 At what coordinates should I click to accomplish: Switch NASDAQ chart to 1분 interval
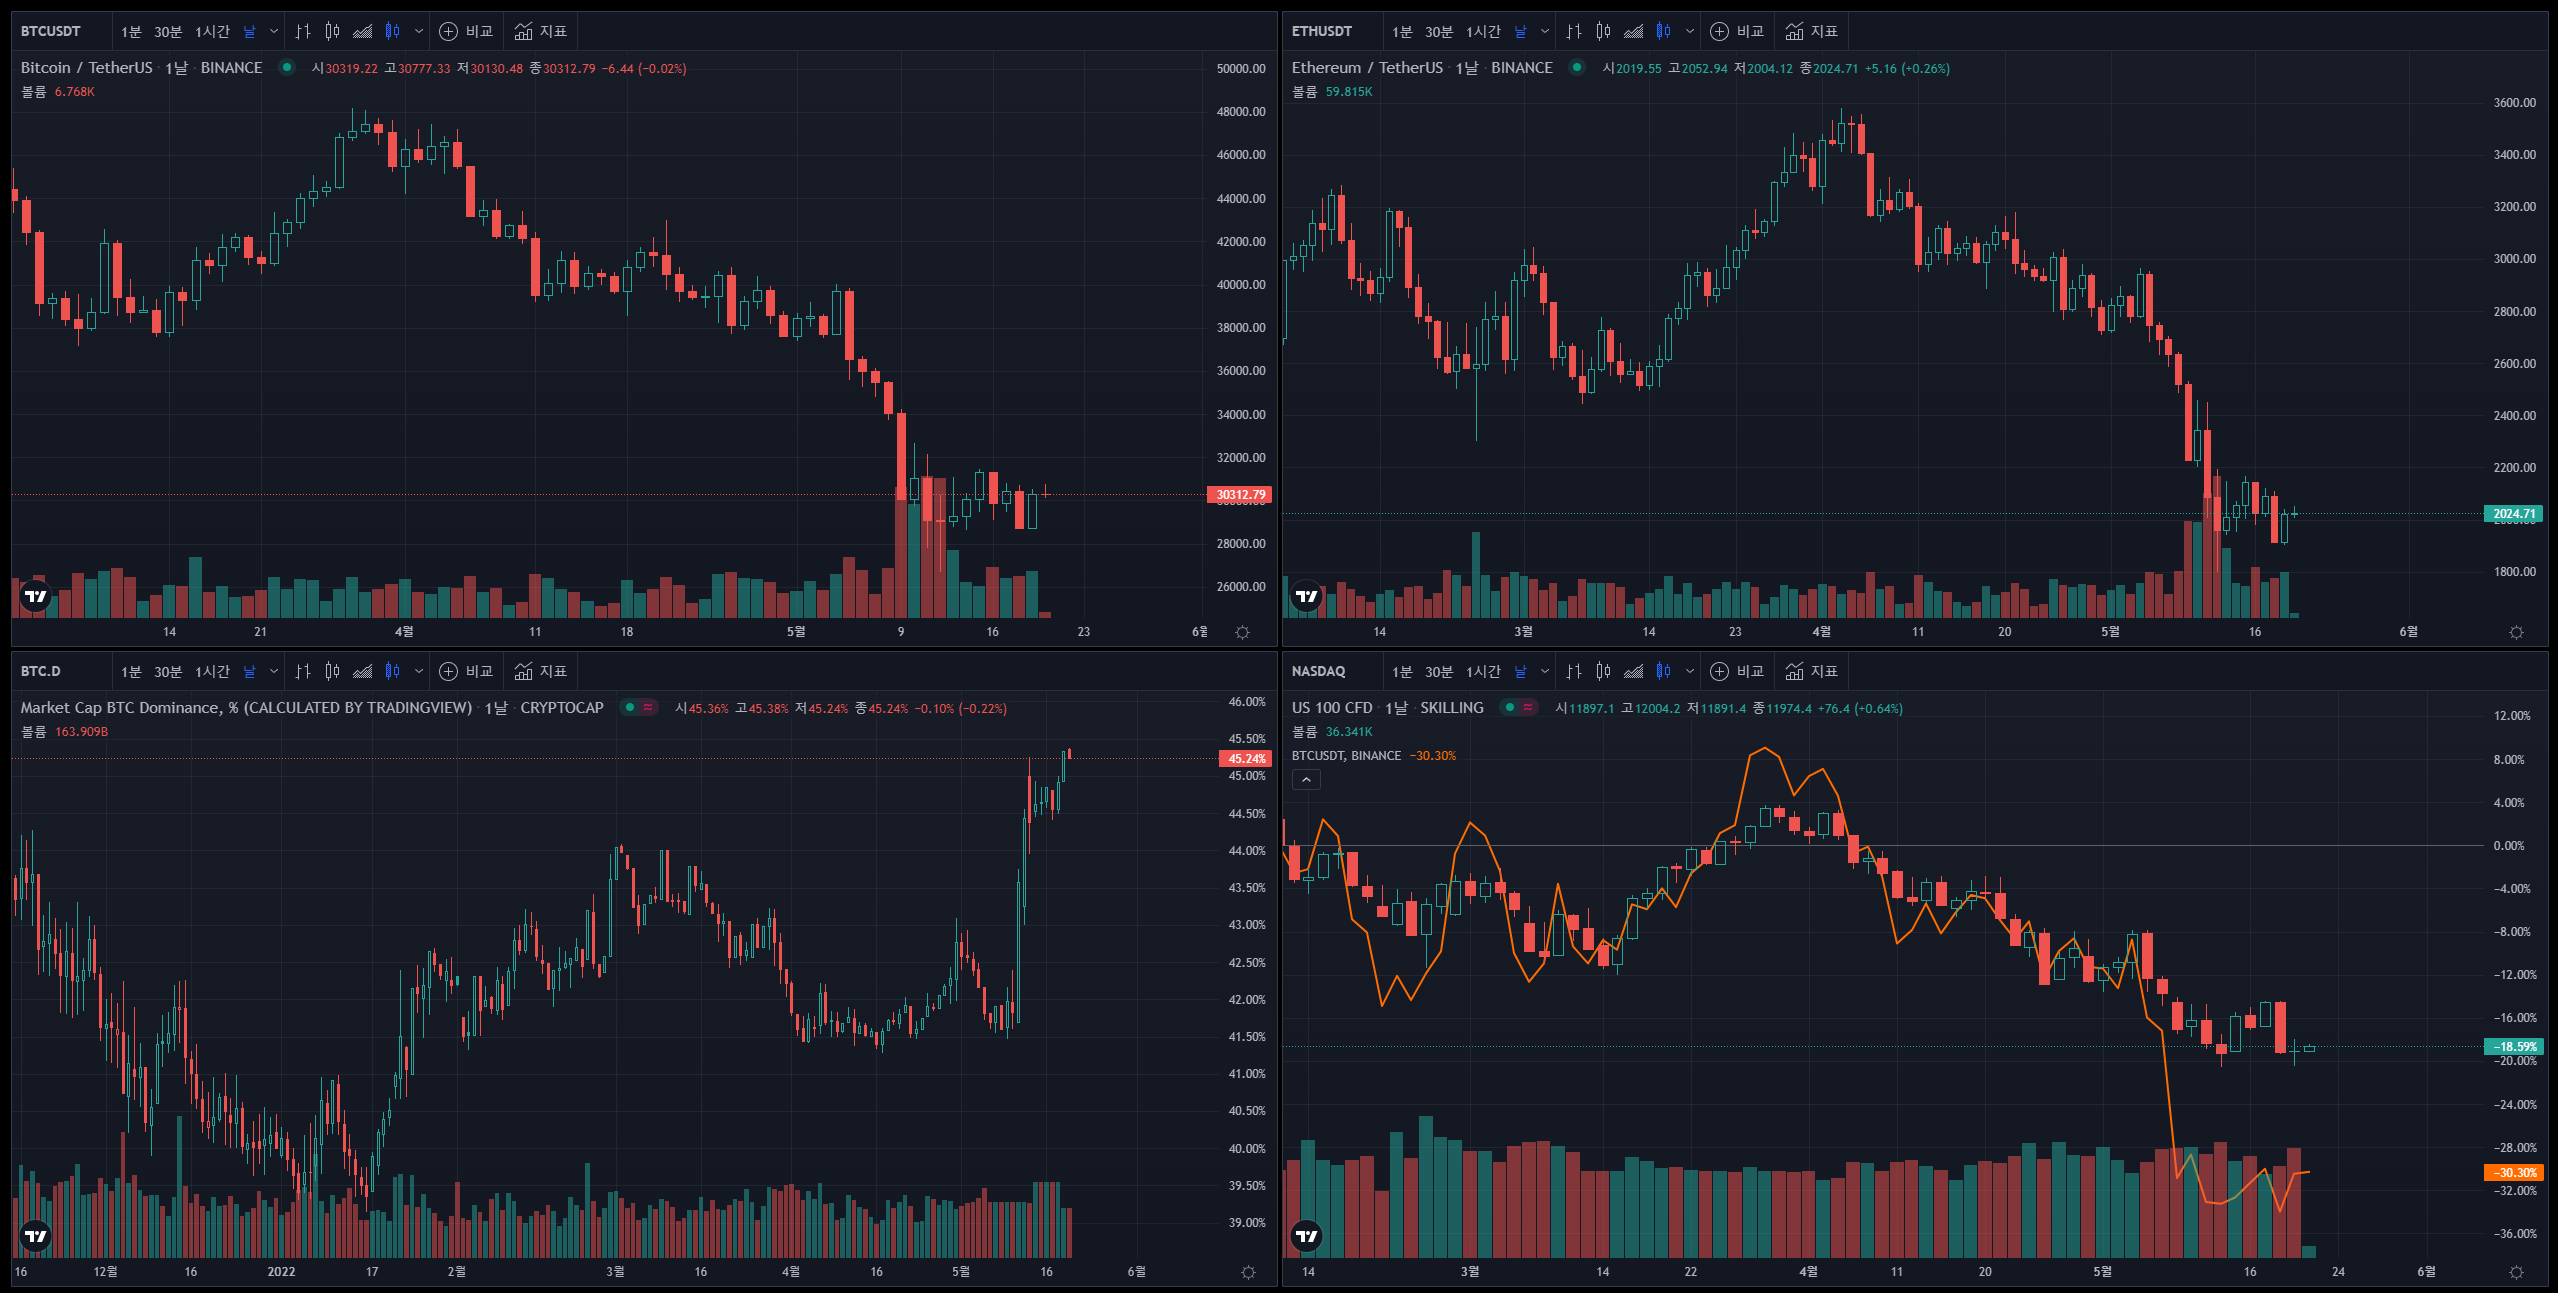(x=1402, y=671)
